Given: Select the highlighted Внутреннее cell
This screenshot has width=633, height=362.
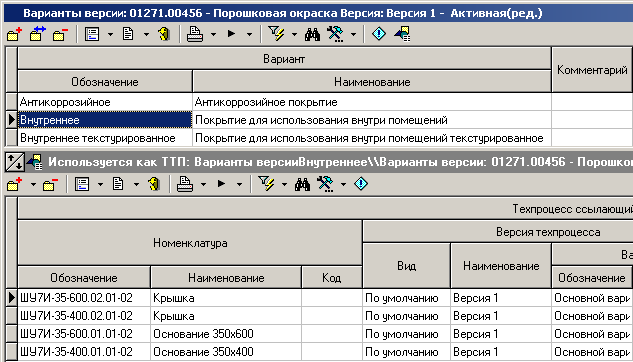Looking at the screenshot, I should [x=105, y=120].
